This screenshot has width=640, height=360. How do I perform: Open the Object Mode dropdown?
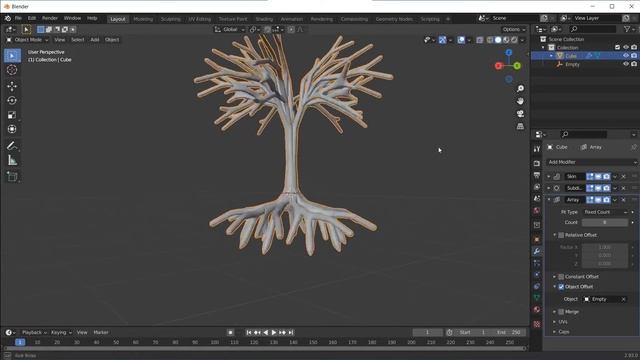coord(27,40)
